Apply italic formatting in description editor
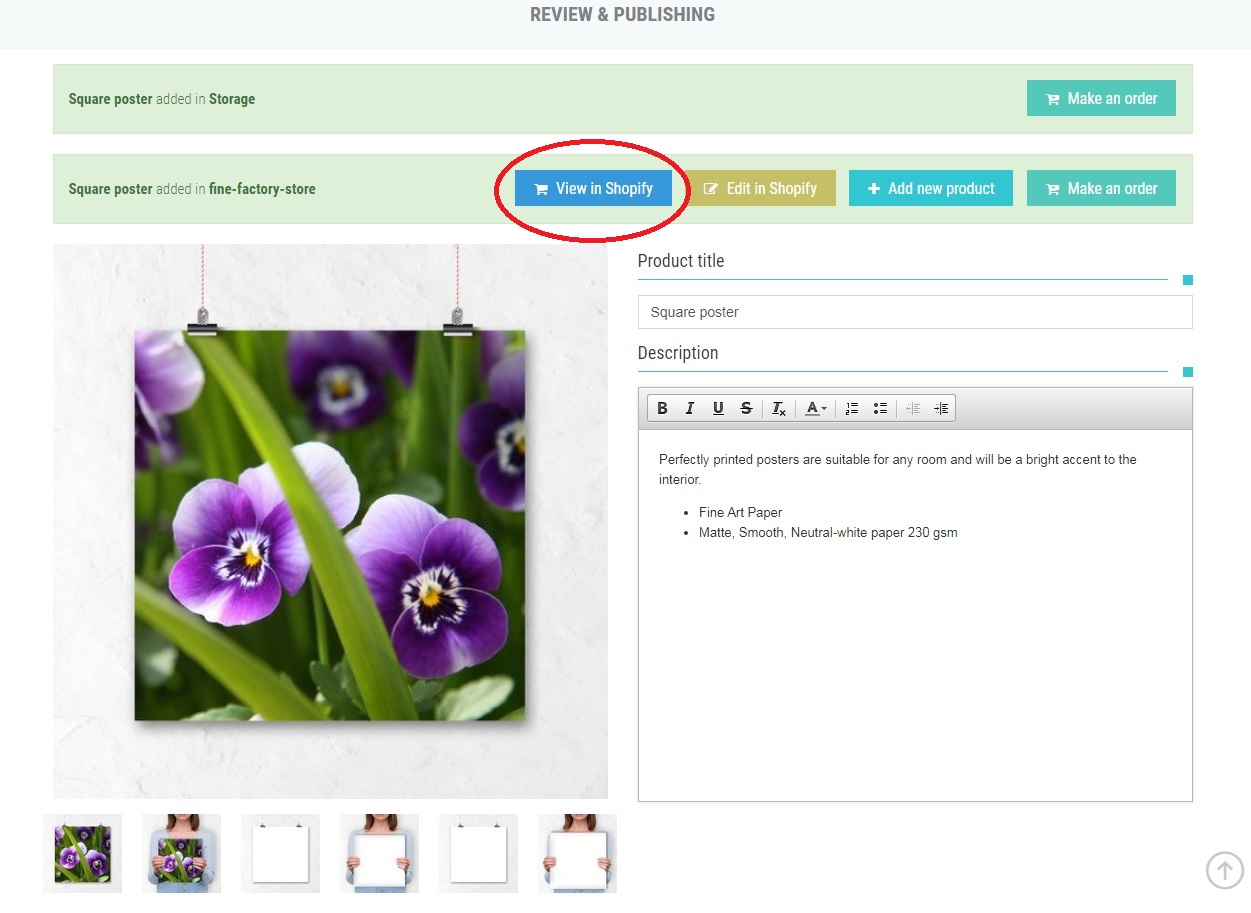 coord(690,408)
